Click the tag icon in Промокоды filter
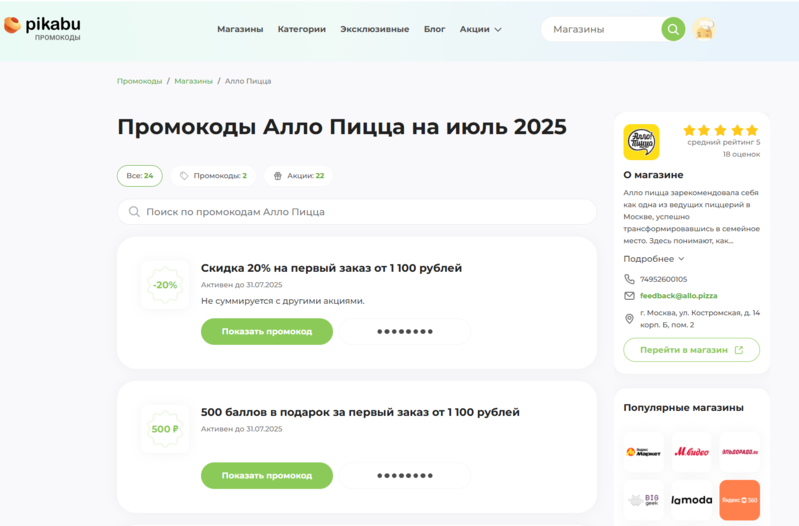799x526 pixels. coord(184,176)
